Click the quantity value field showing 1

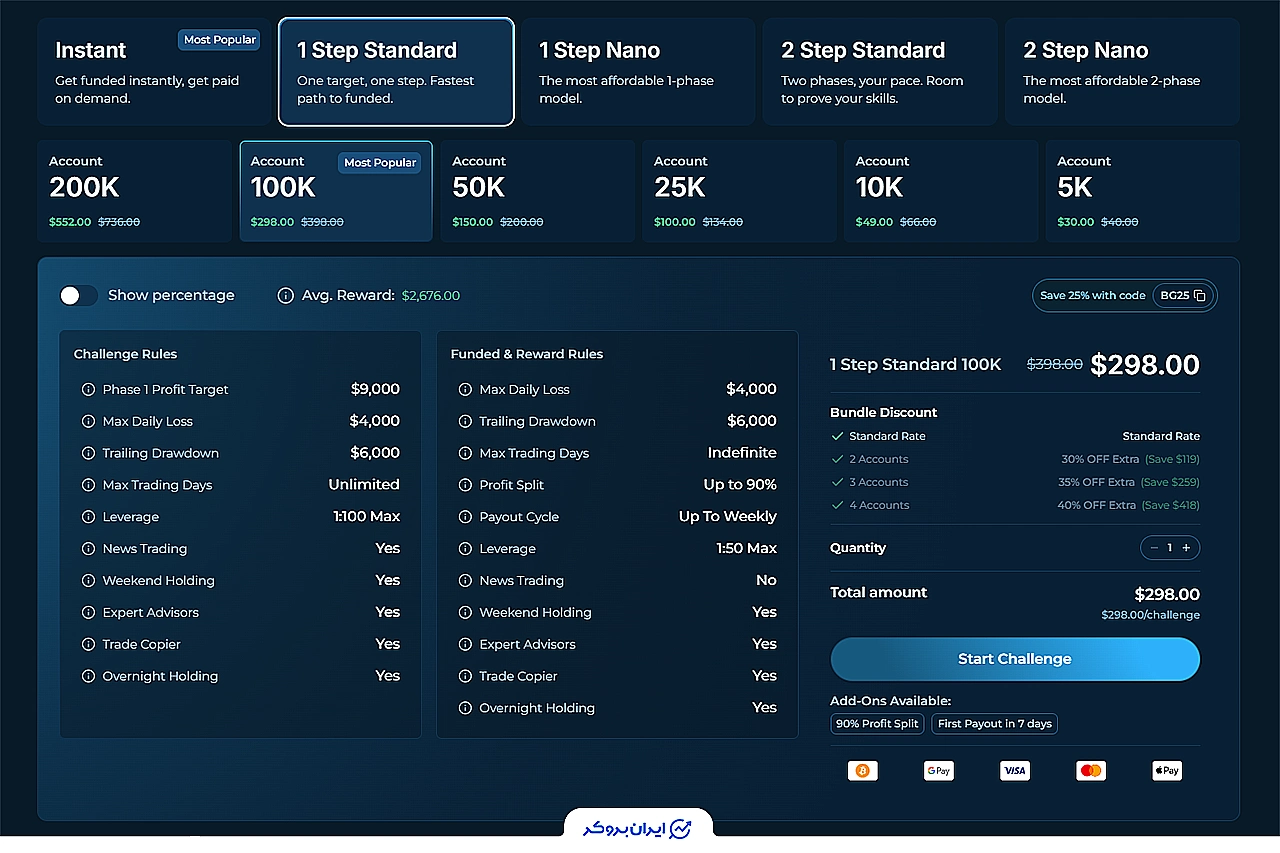tap(1170, 548)
